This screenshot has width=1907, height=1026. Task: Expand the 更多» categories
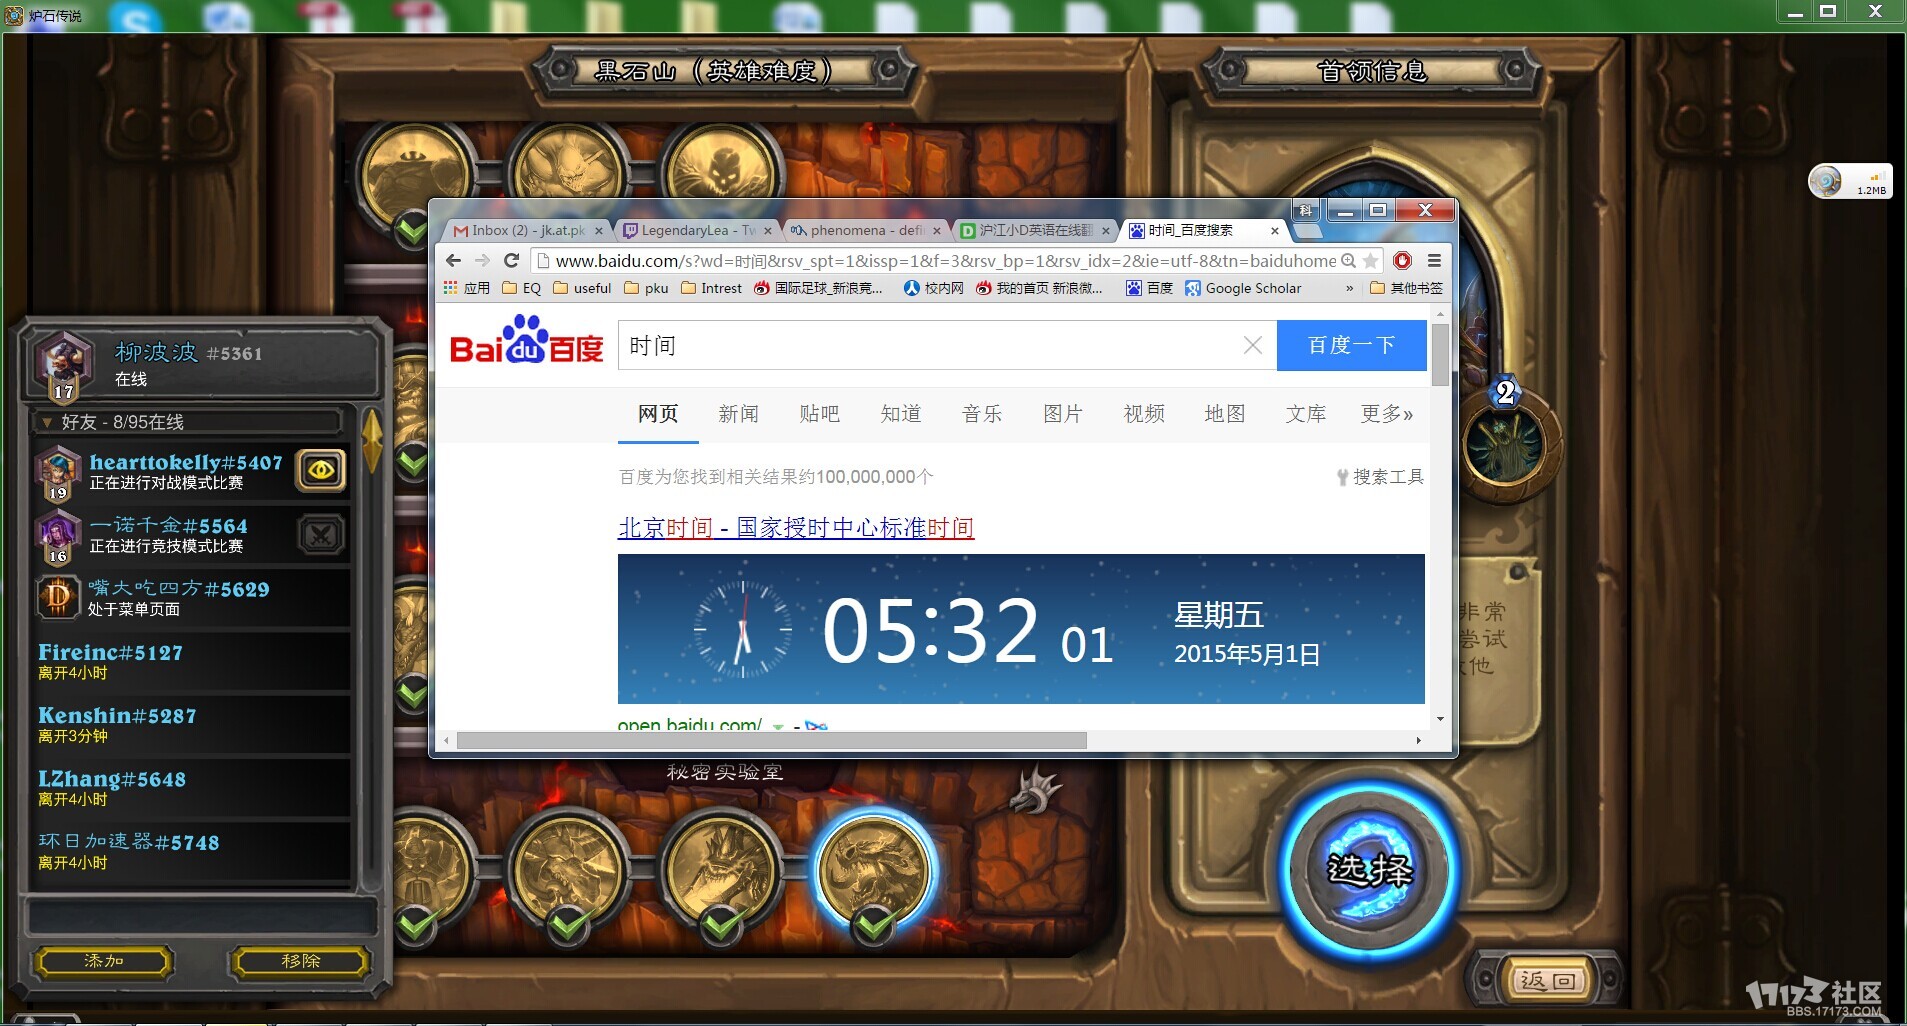tap(1387, 414)
